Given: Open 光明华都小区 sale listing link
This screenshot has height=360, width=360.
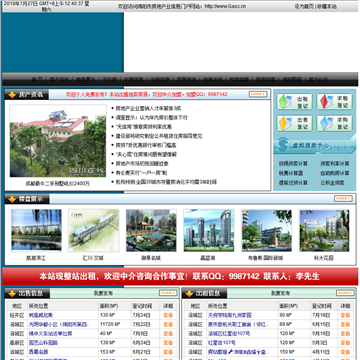Looking at the screenshot, I should click(x=59, y=325).
